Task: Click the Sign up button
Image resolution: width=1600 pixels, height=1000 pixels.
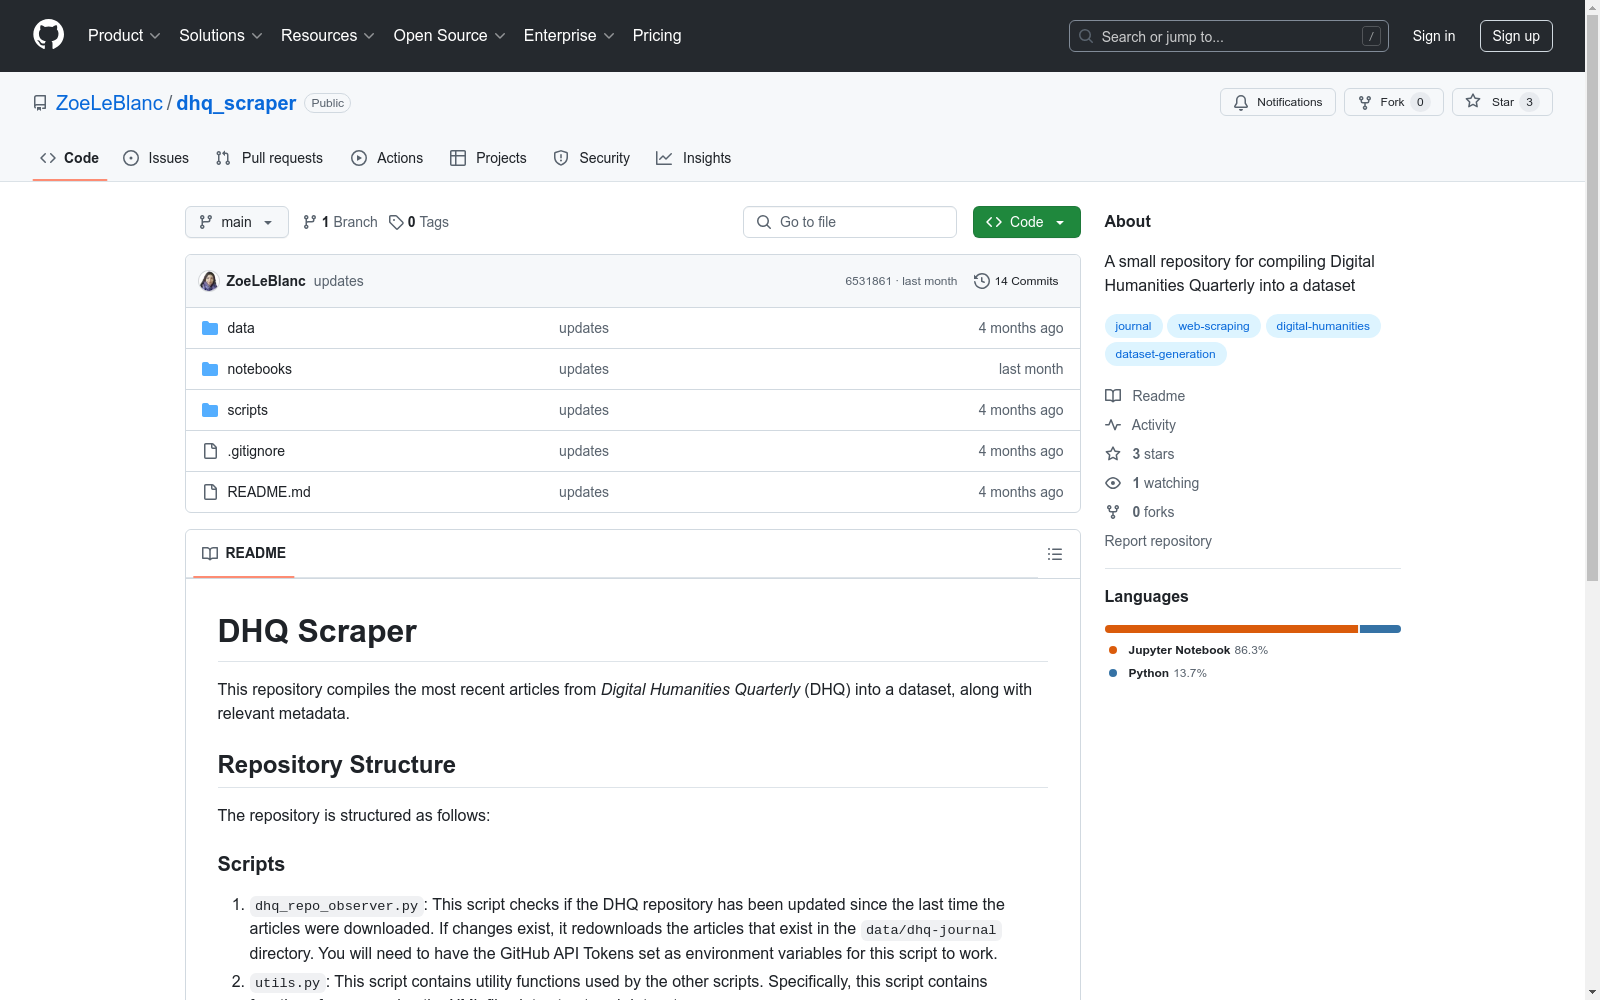Action: pos(1516,36)
